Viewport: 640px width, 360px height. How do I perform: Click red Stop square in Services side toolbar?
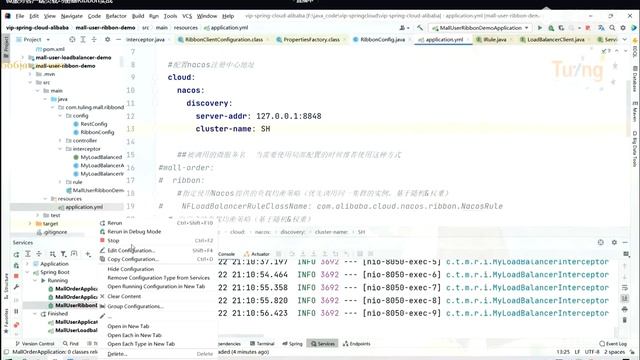16,276
